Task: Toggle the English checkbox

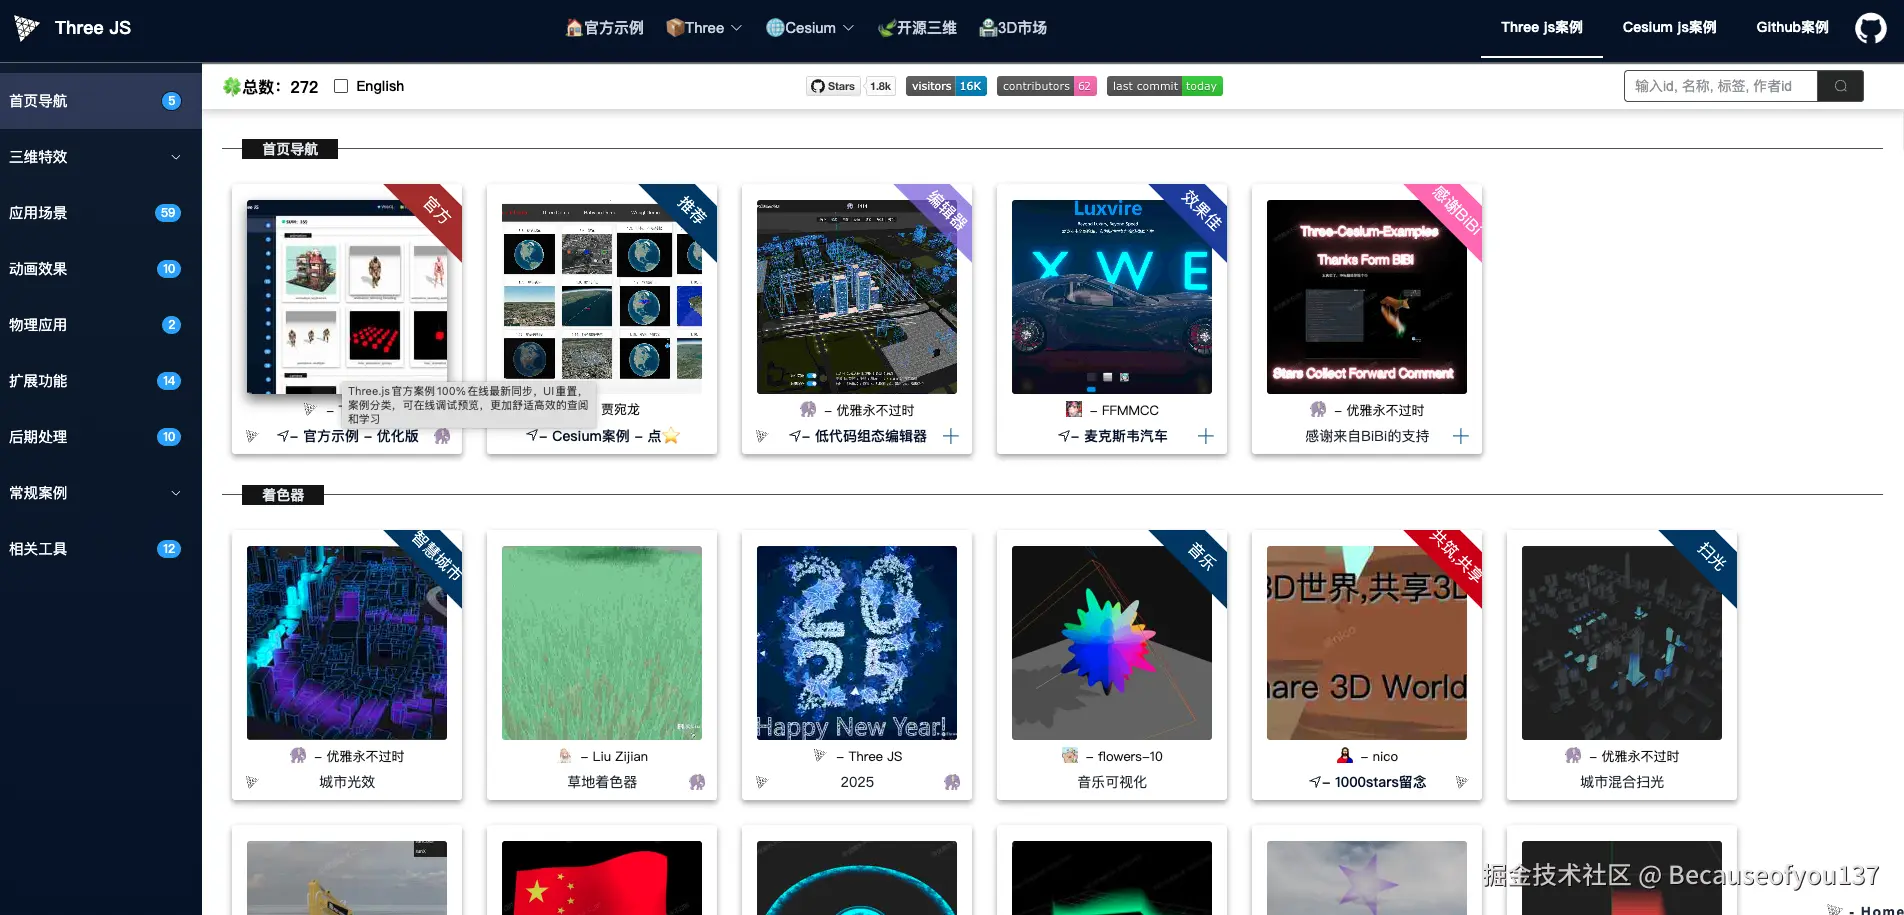Action: click(x=341, y=86)
